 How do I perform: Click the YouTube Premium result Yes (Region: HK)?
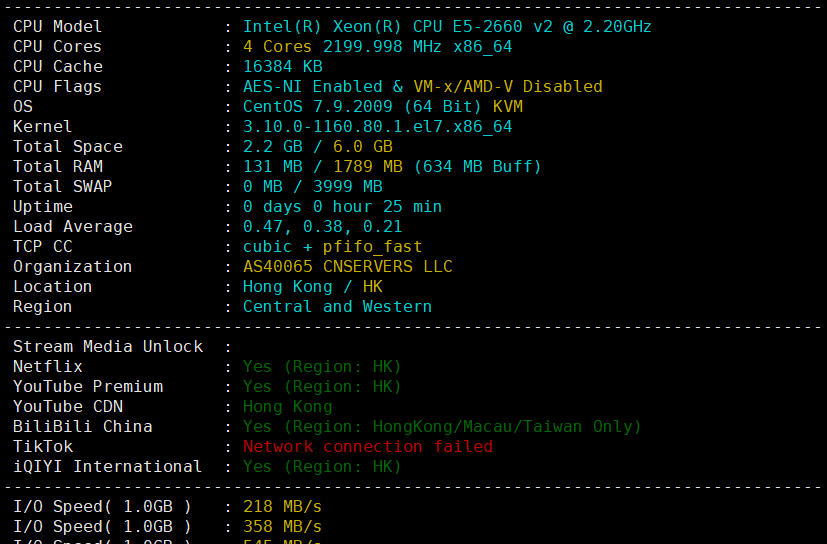[x=322, y=387]
